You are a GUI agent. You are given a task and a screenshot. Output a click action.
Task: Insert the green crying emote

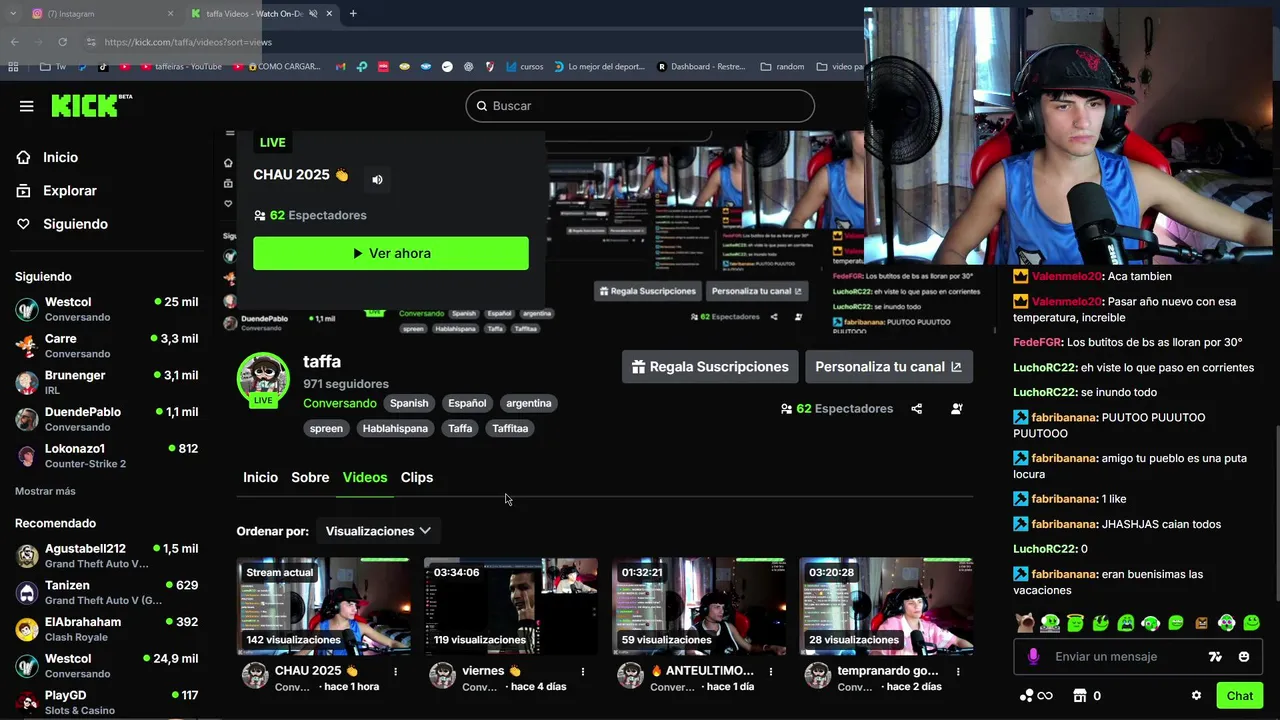point(1126,623)
